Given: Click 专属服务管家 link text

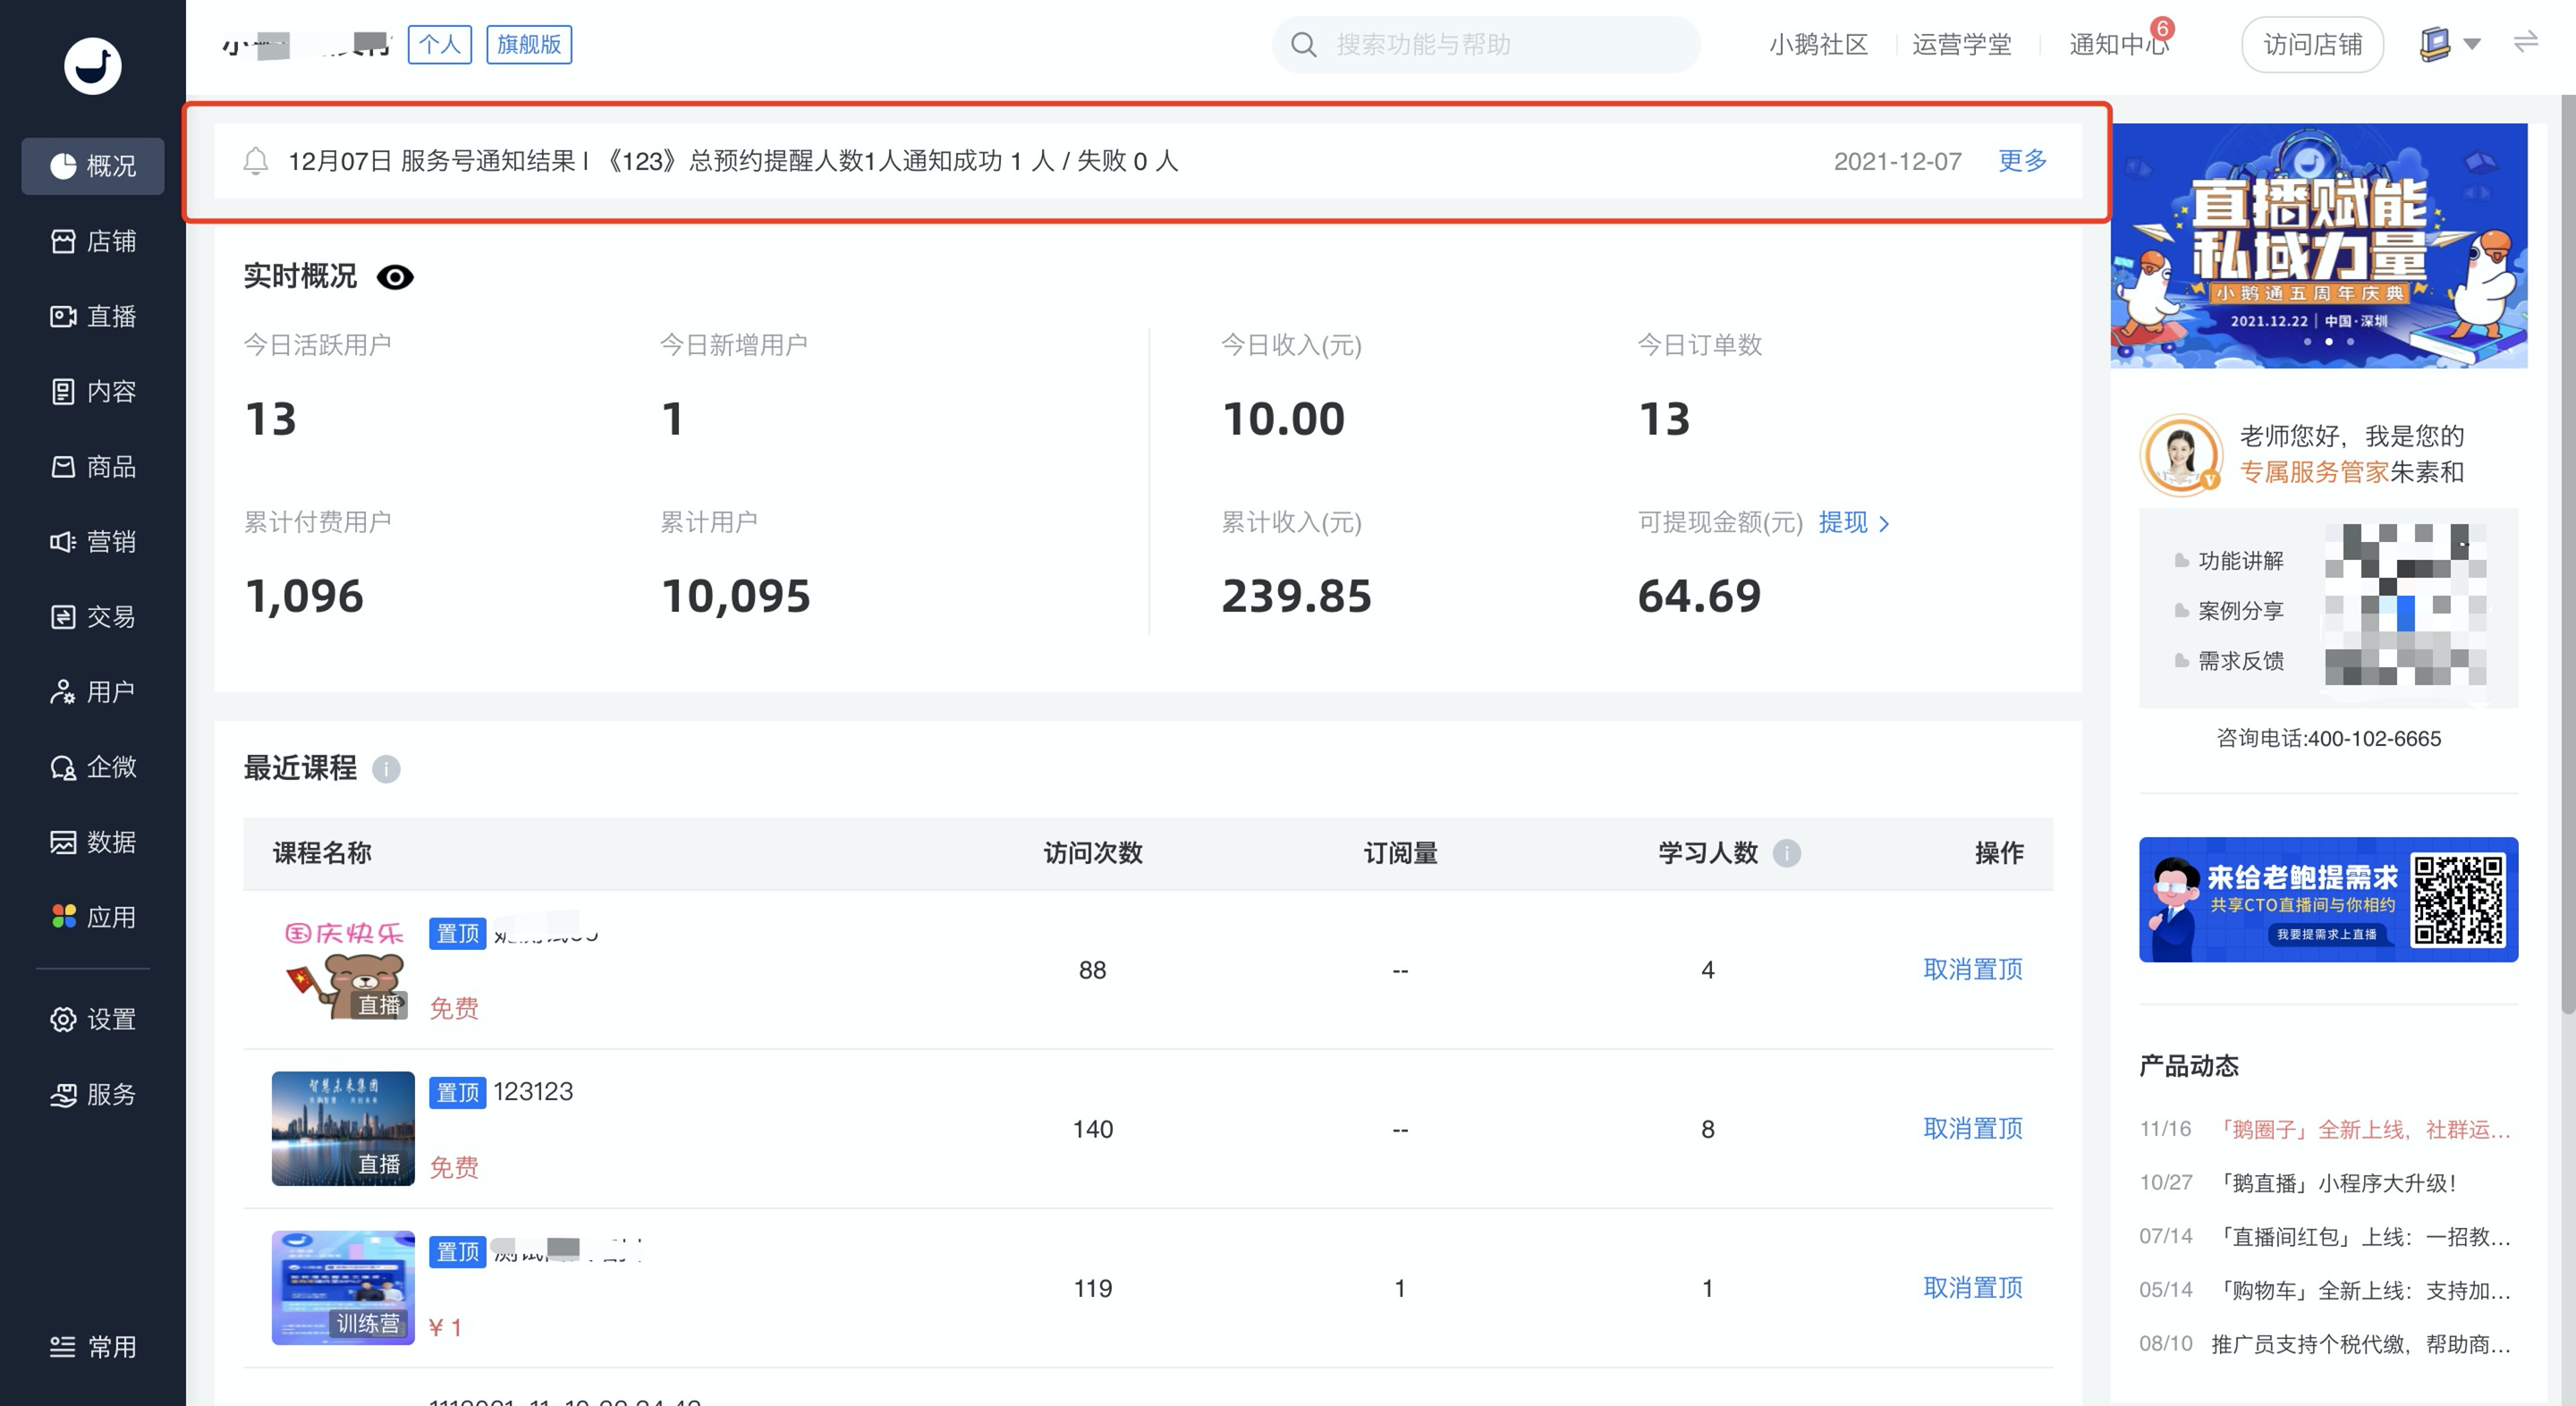Looking at the screenshot, I should tap(2314, 472).
